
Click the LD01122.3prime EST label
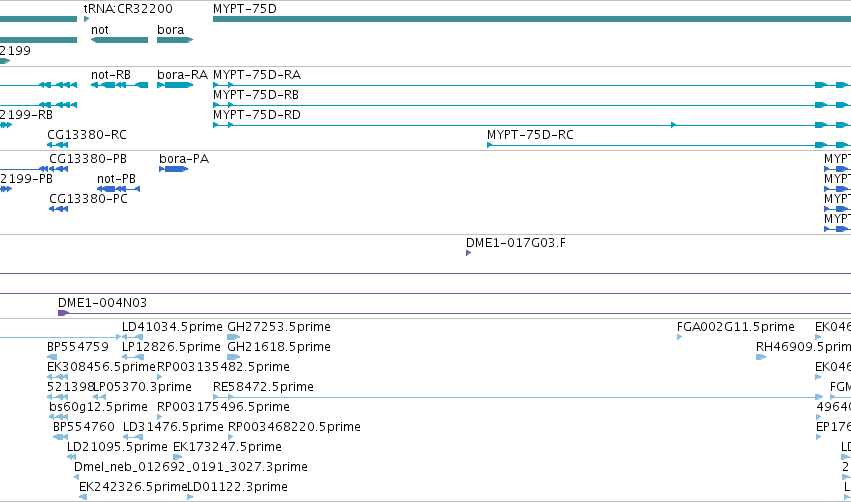(237, 487)
